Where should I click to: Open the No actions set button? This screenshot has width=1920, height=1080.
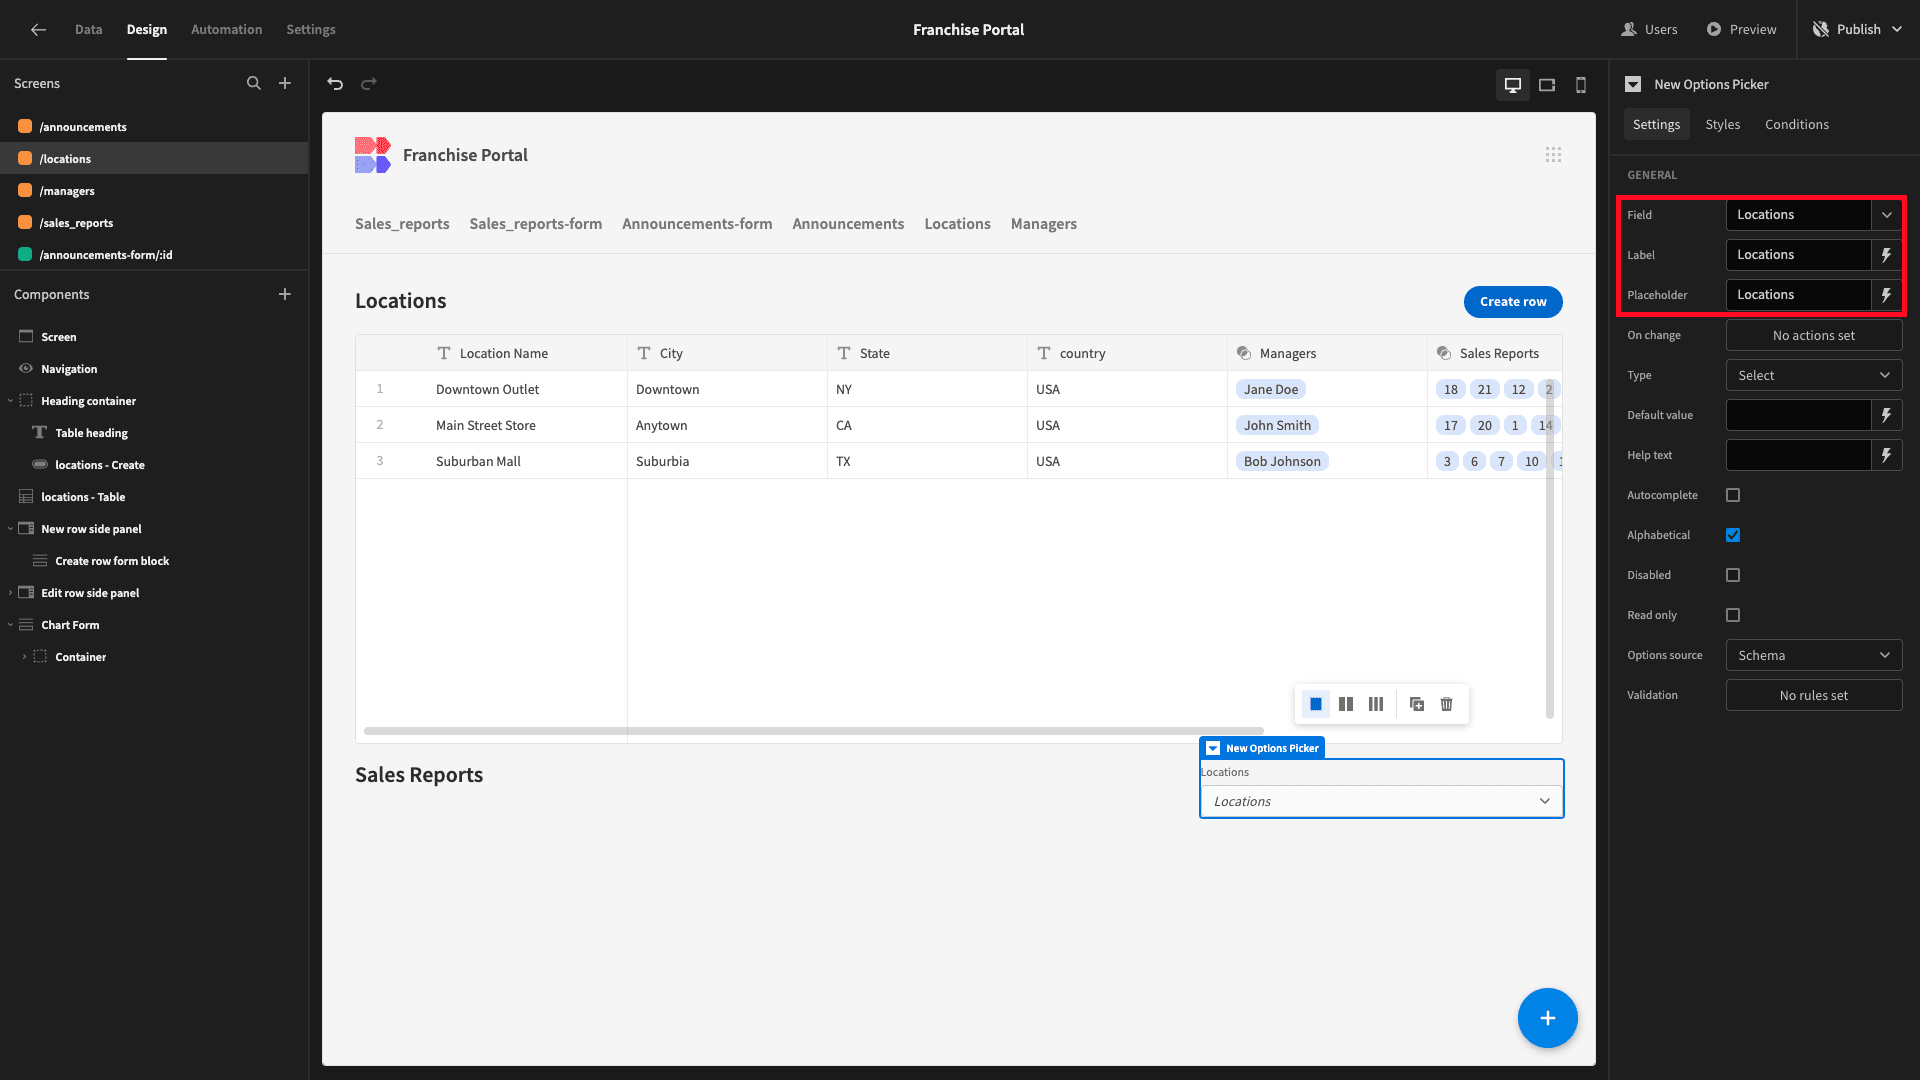[x=1814, y=335]
